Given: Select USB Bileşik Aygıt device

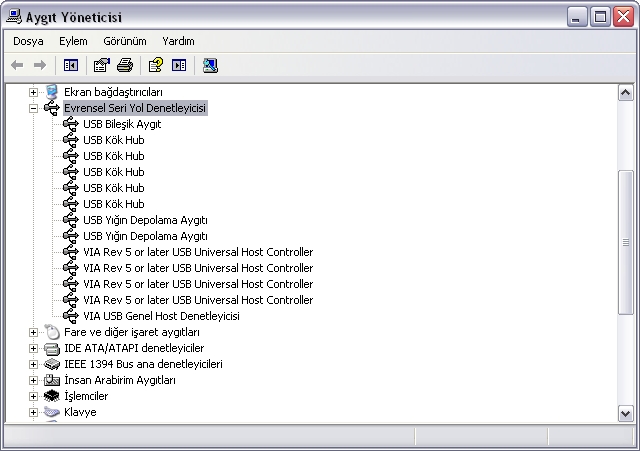Looking at the screenshot, I should [121, 124].
